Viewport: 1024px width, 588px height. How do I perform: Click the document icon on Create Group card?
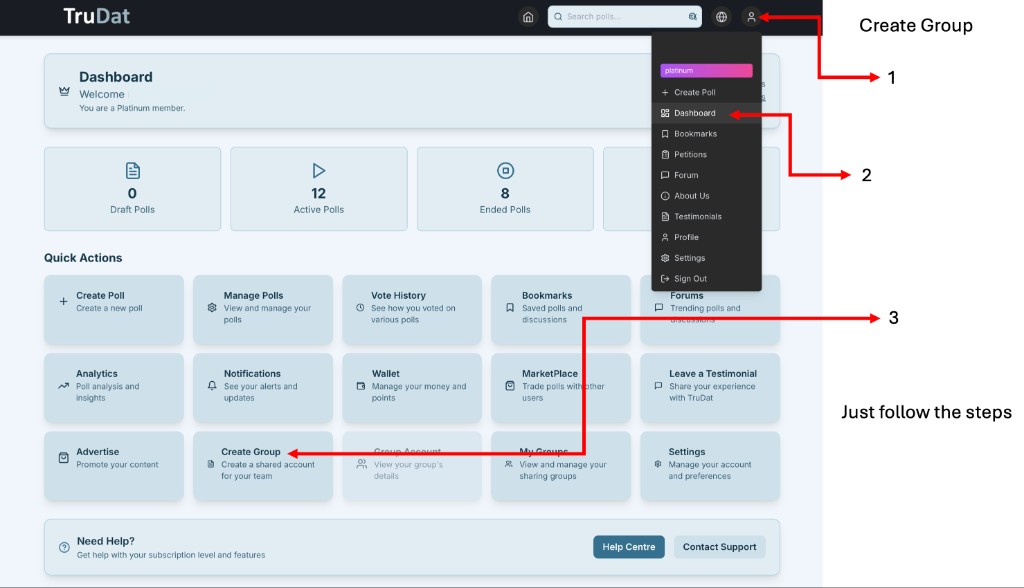(x=211, y=464)
